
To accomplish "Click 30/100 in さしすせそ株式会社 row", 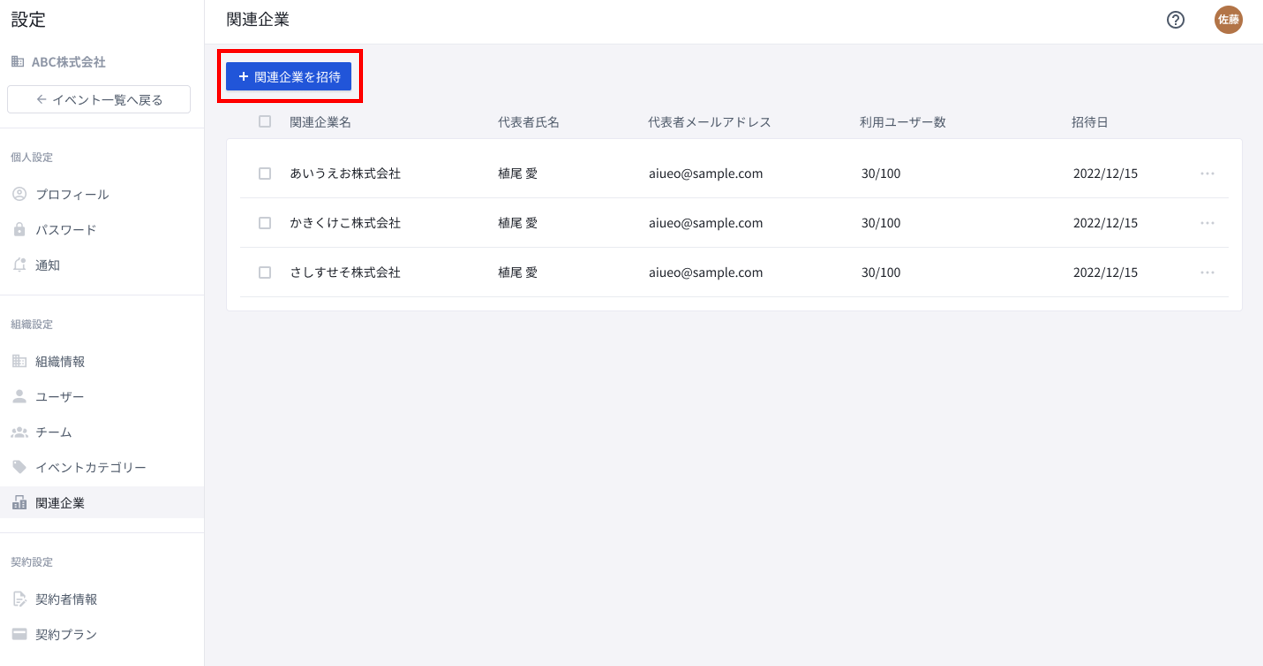I will pyautogui.click(x=881, y=272).
